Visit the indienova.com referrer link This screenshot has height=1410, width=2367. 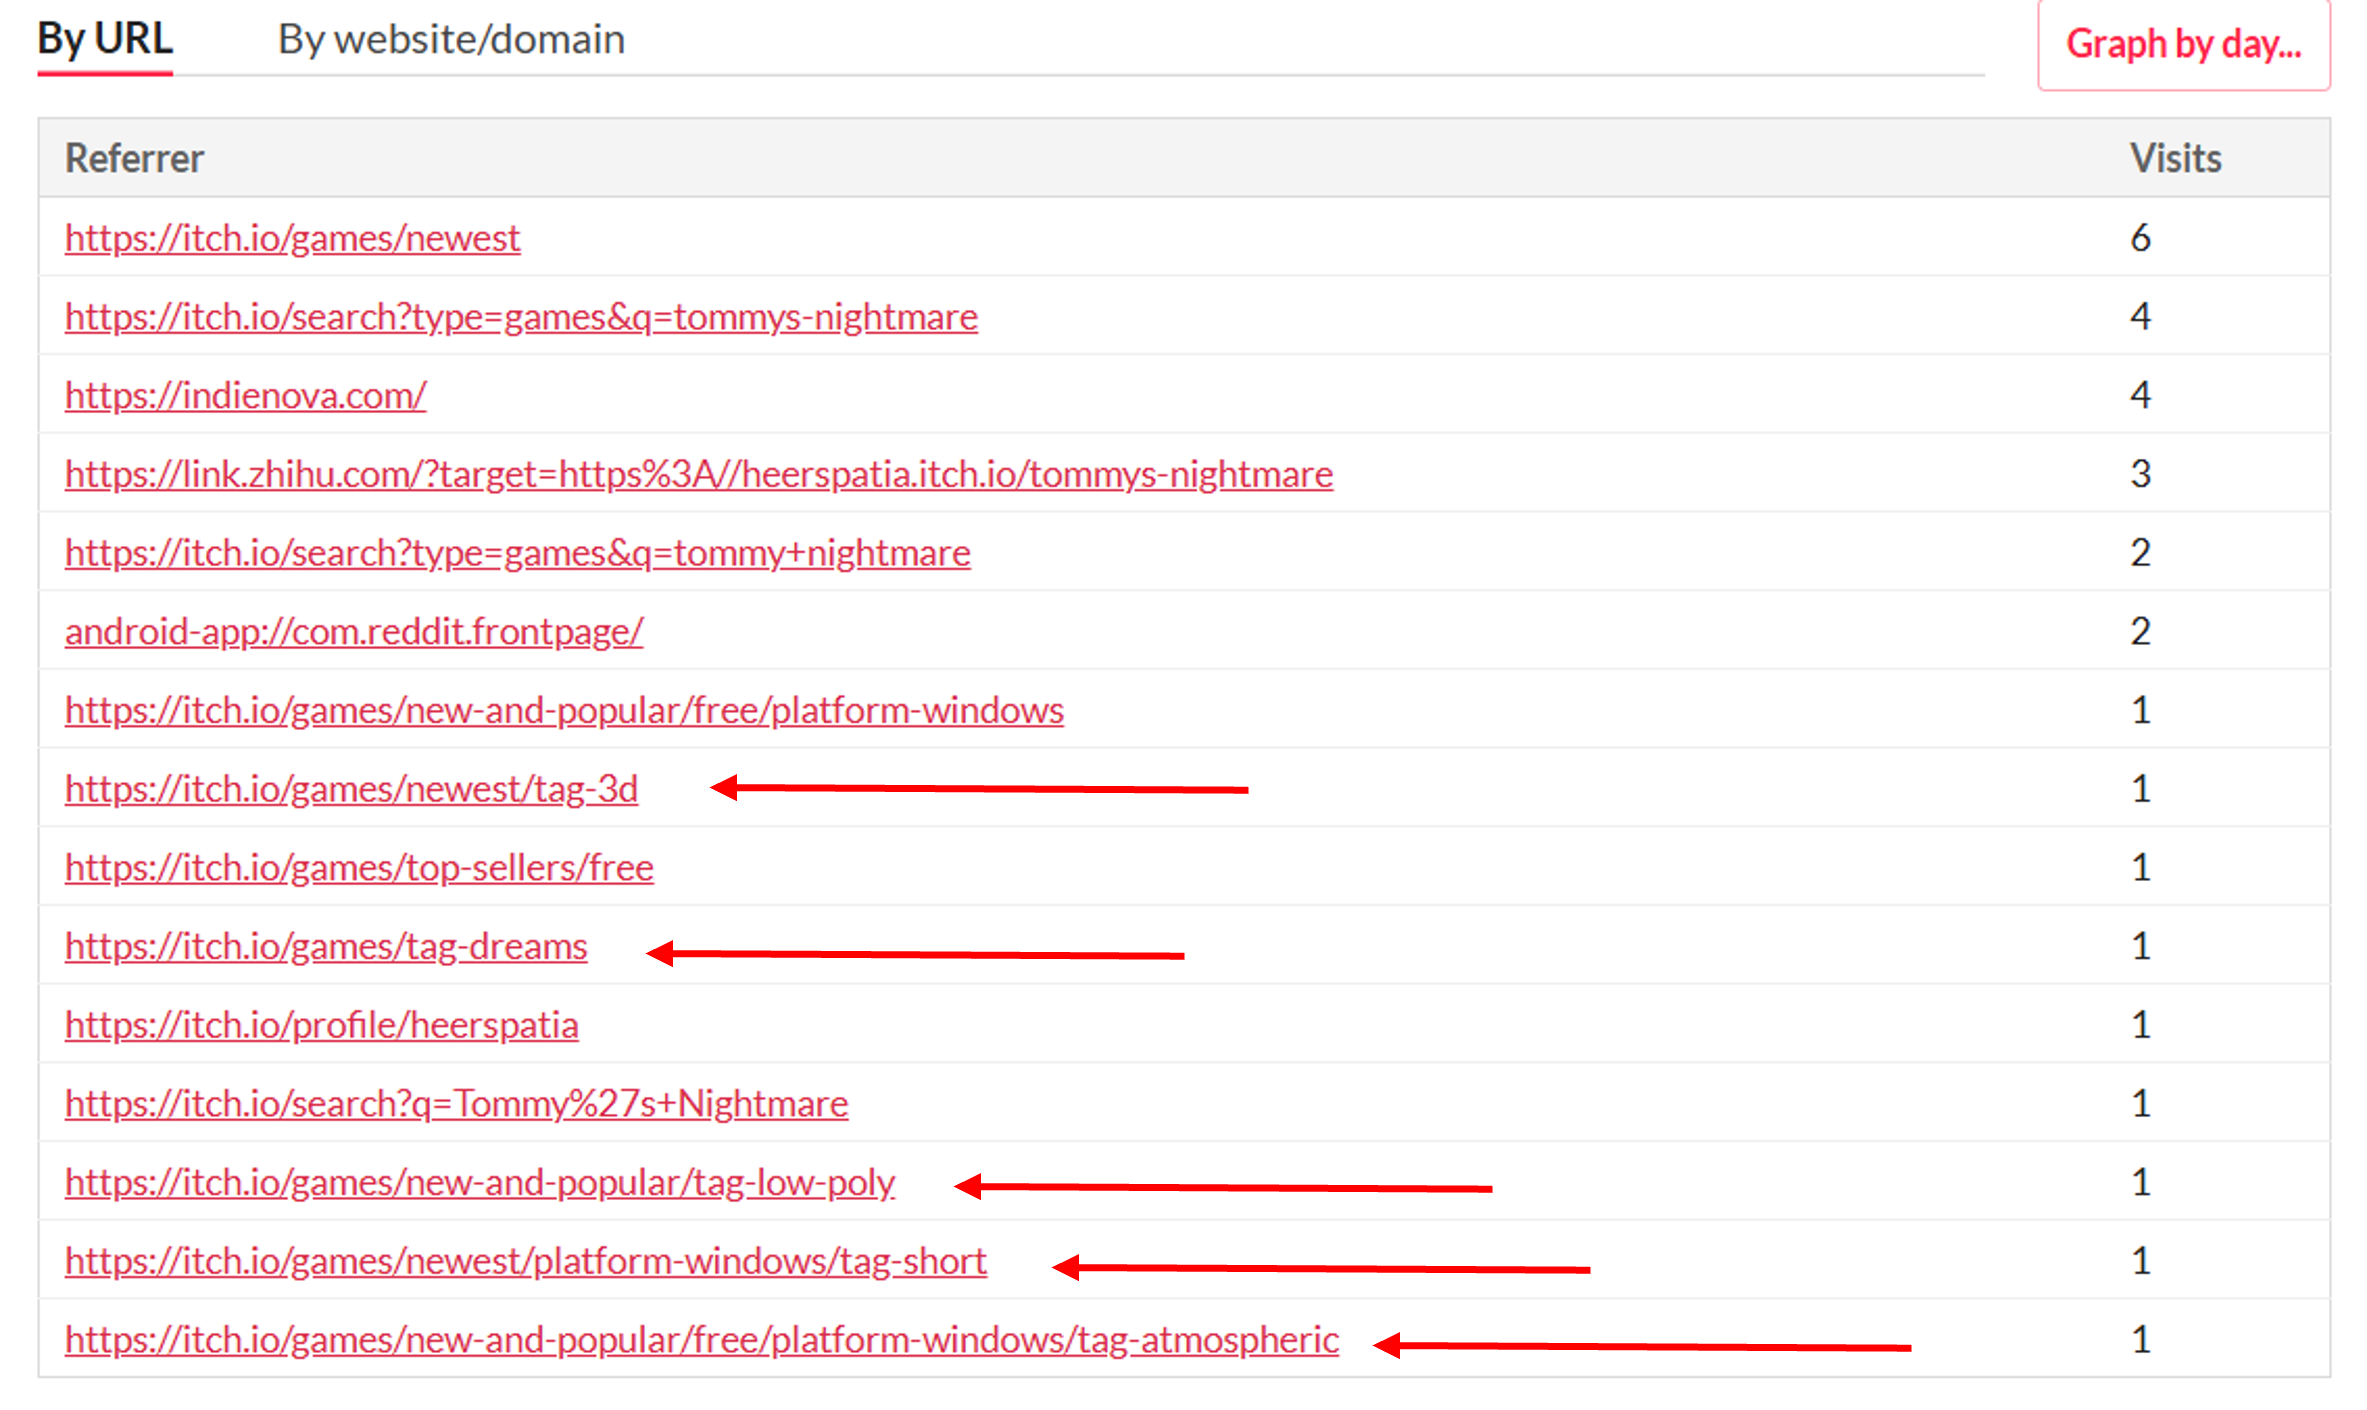point(245,396)
